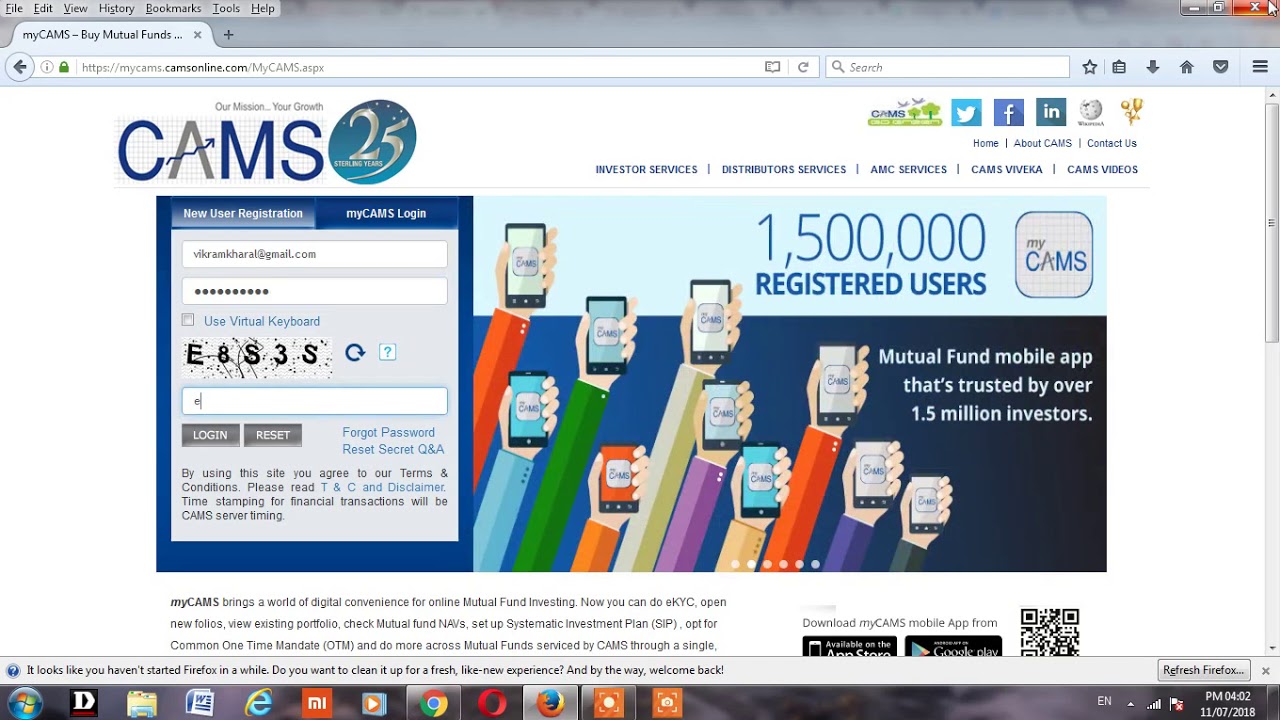Open T & C and Disclaimer link

point(382,487)
